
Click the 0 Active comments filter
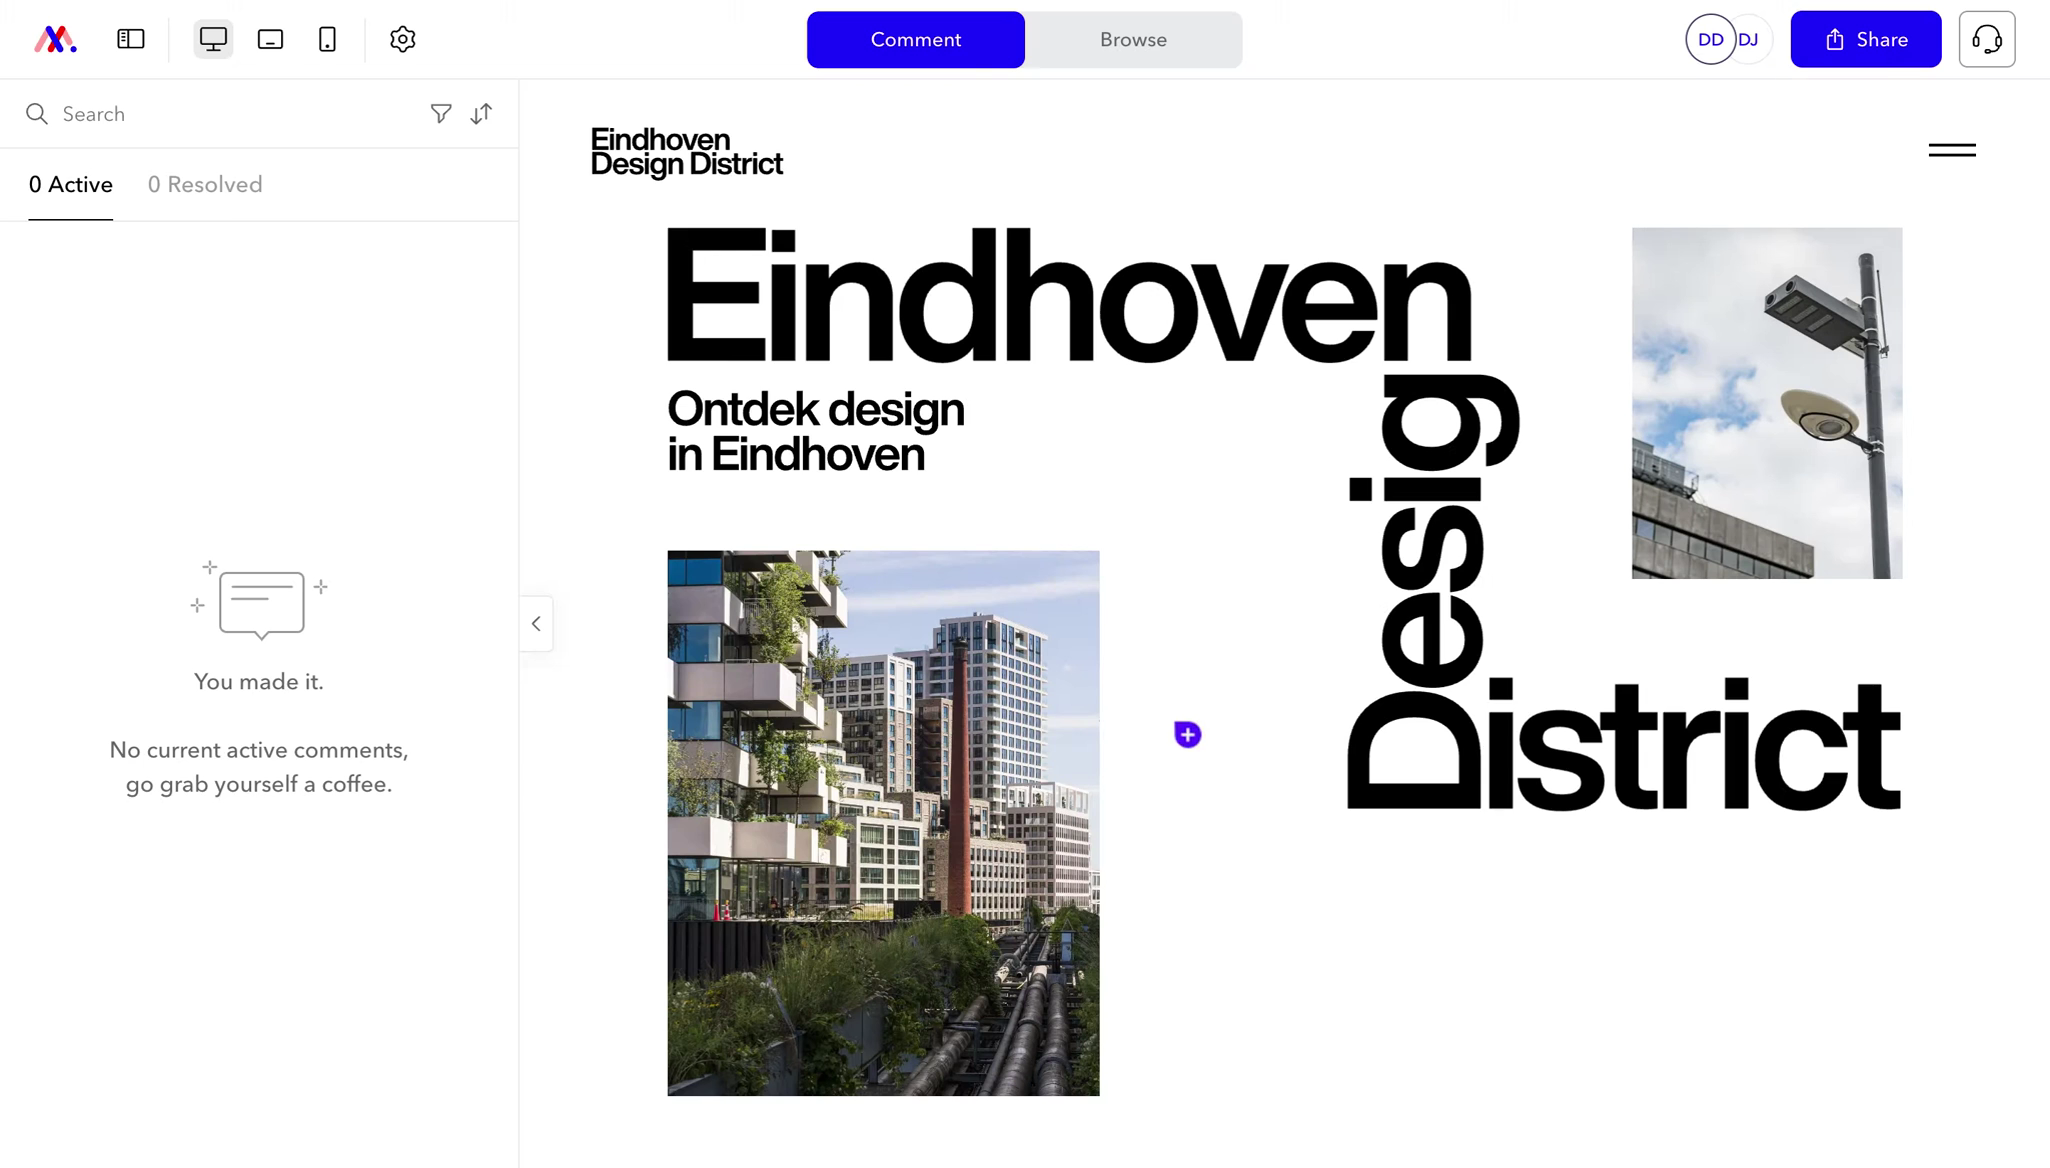coord(70,184)
